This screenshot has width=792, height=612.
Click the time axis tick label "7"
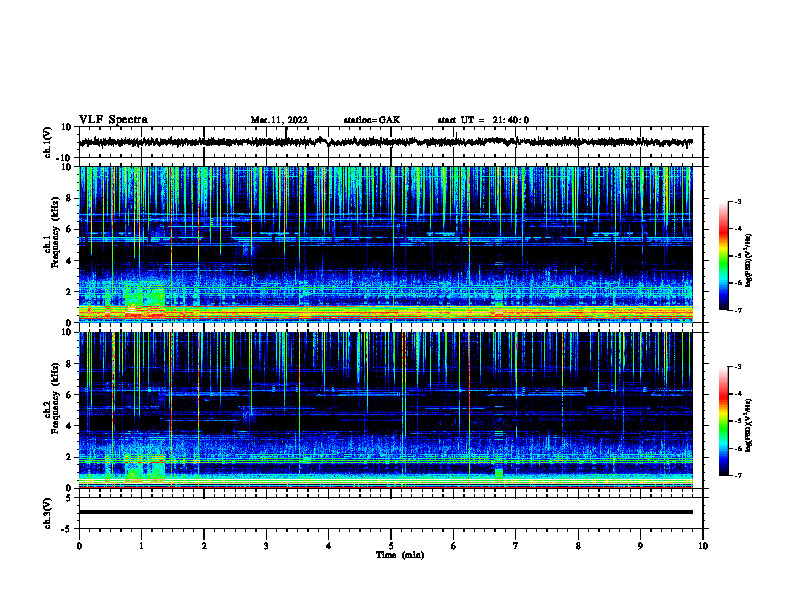[516, 546]
